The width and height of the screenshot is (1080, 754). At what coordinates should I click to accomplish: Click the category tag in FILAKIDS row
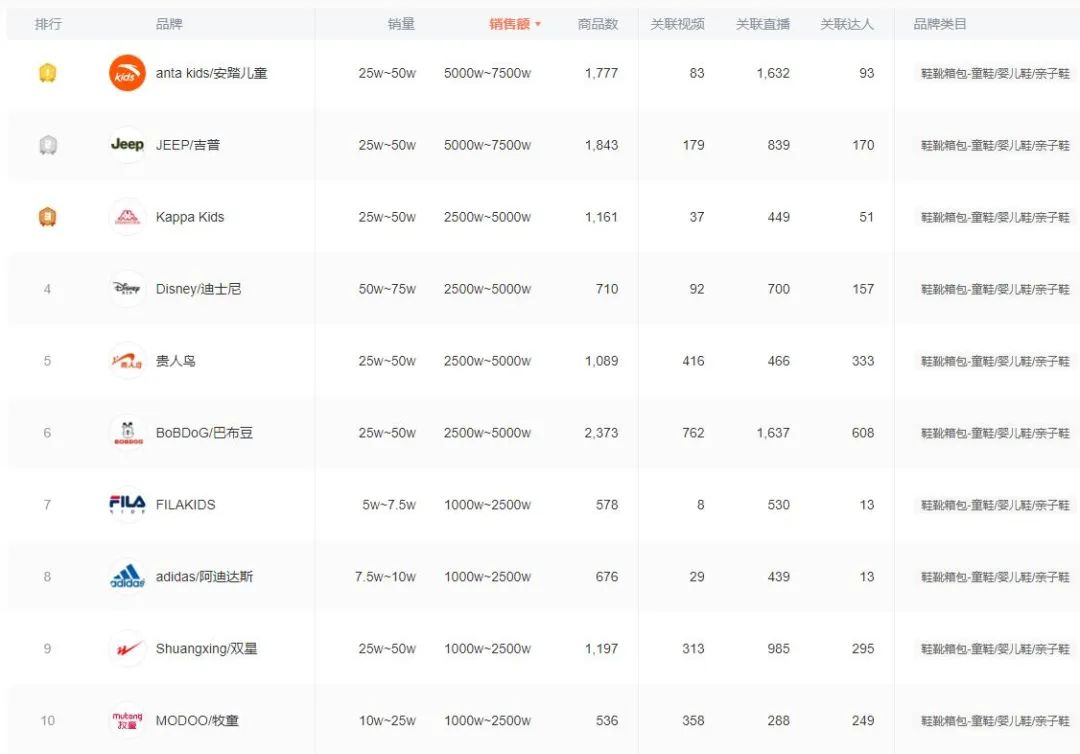click(x=995, y=505)
